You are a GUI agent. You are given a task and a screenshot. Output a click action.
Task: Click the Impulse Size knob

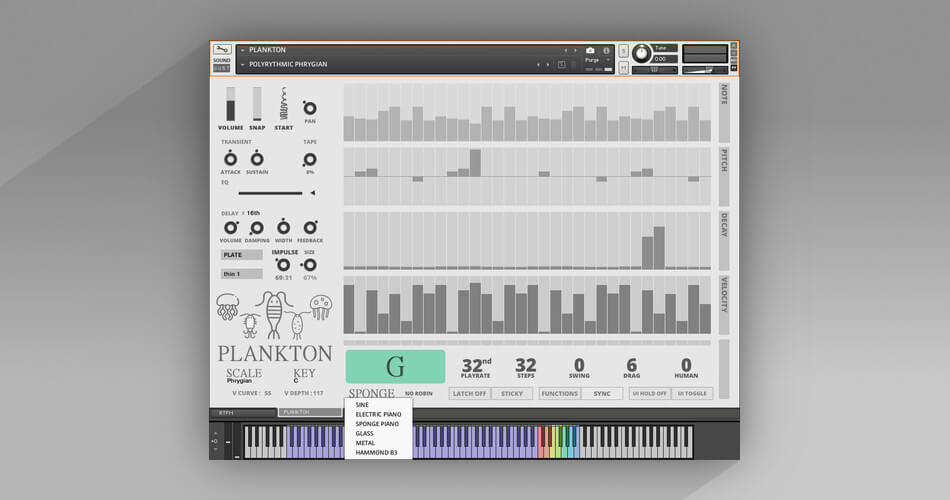click(x=310, y=265)
